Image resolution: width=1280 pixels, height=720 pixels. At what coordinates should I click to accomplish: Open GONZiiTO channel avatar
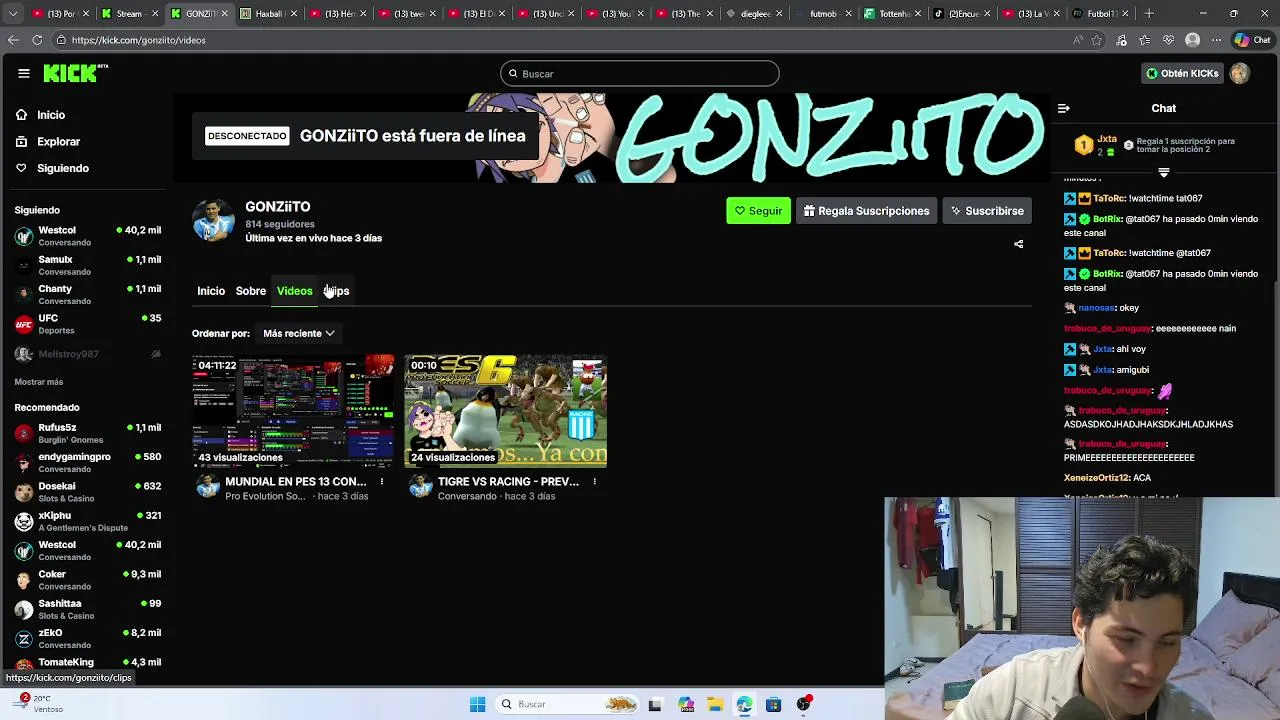tap(213, 221)
